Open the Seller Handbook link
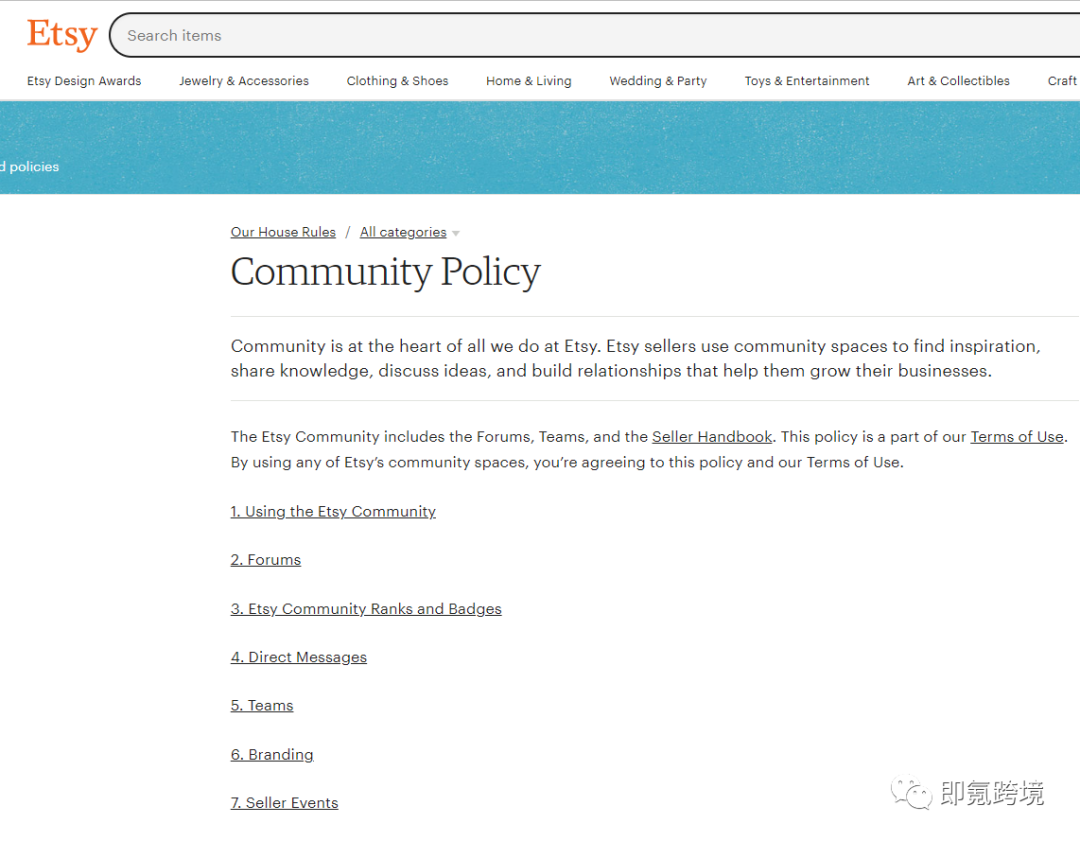This screenshot has height=841, width=1080. (x=712, y=437)
